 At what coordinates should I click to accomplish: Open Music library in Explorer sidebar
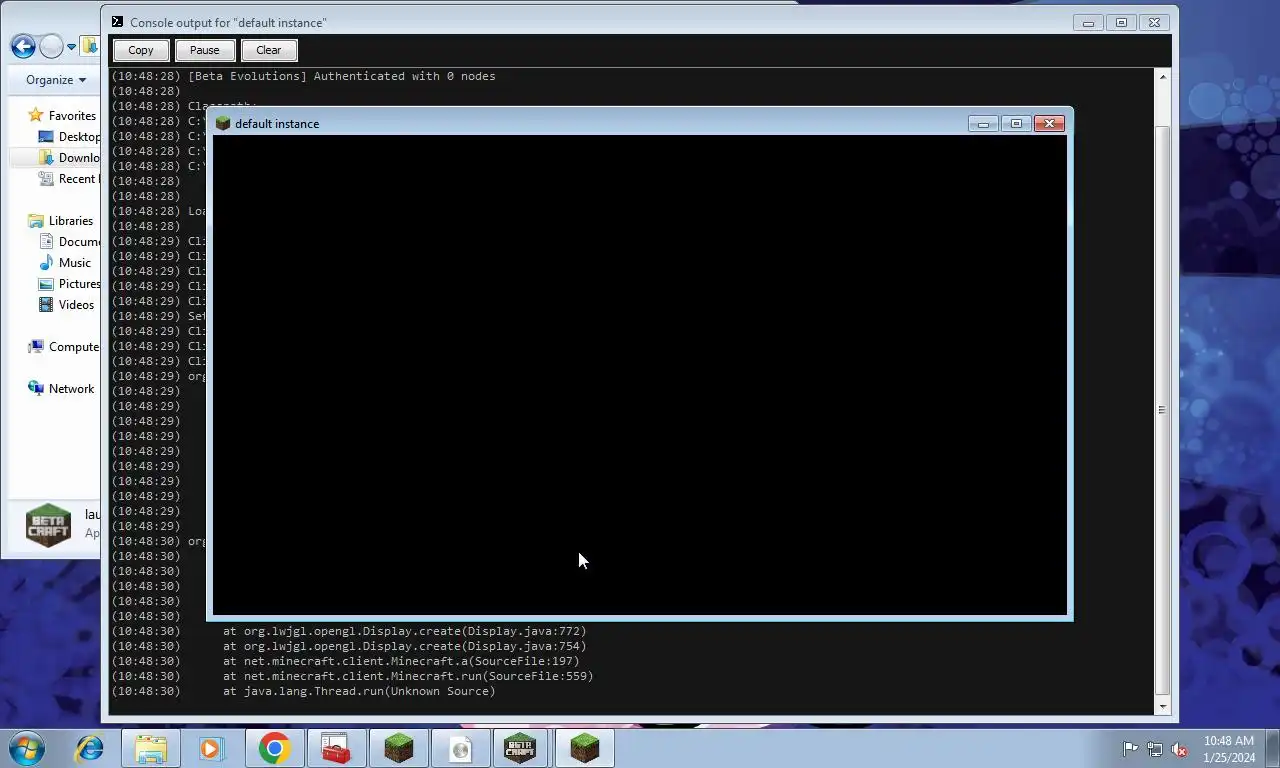click(75, 263)
